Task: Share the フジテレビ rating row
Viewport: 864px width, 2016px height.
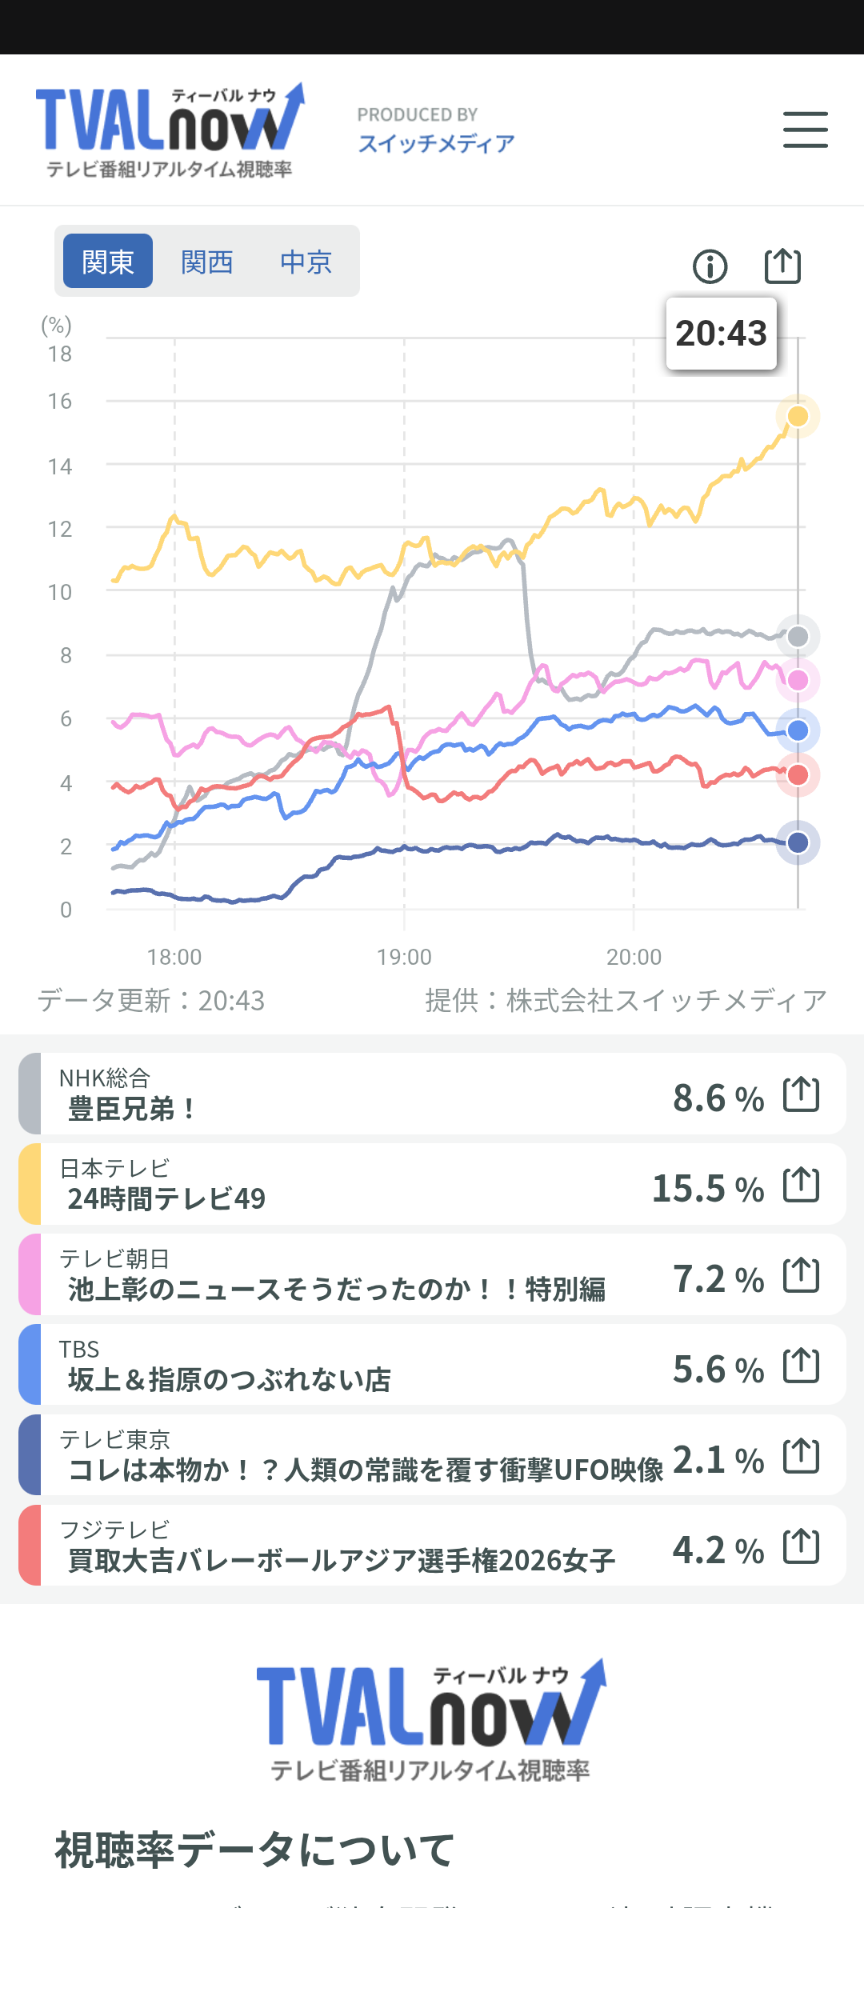Action: pyautogui.click(x=801, y=1546)
